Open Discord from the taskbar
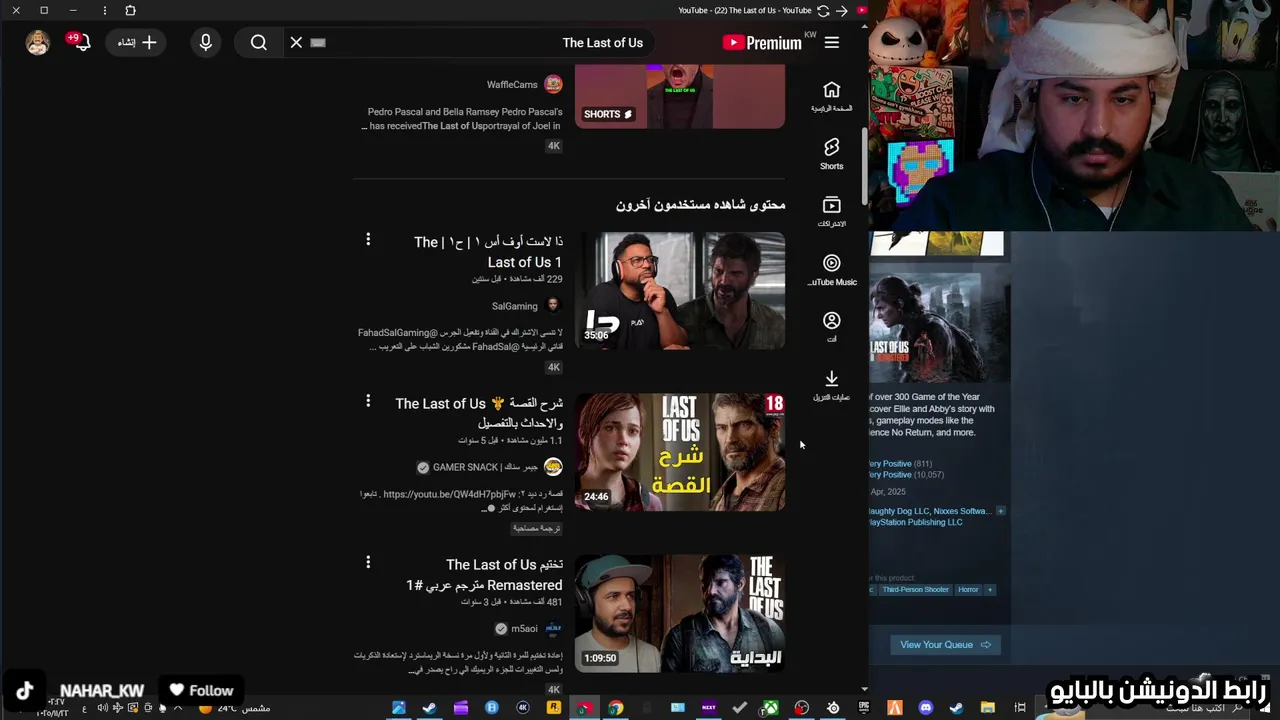Viewport: 1280px width, 720px height. click(x=925, y=708)
